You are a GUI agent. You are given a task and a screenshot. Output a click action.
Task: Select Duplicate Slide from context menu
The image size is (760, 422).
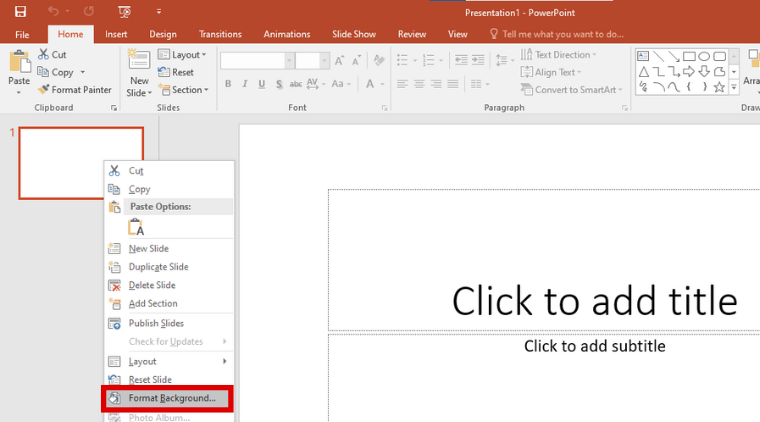(158, 267)
